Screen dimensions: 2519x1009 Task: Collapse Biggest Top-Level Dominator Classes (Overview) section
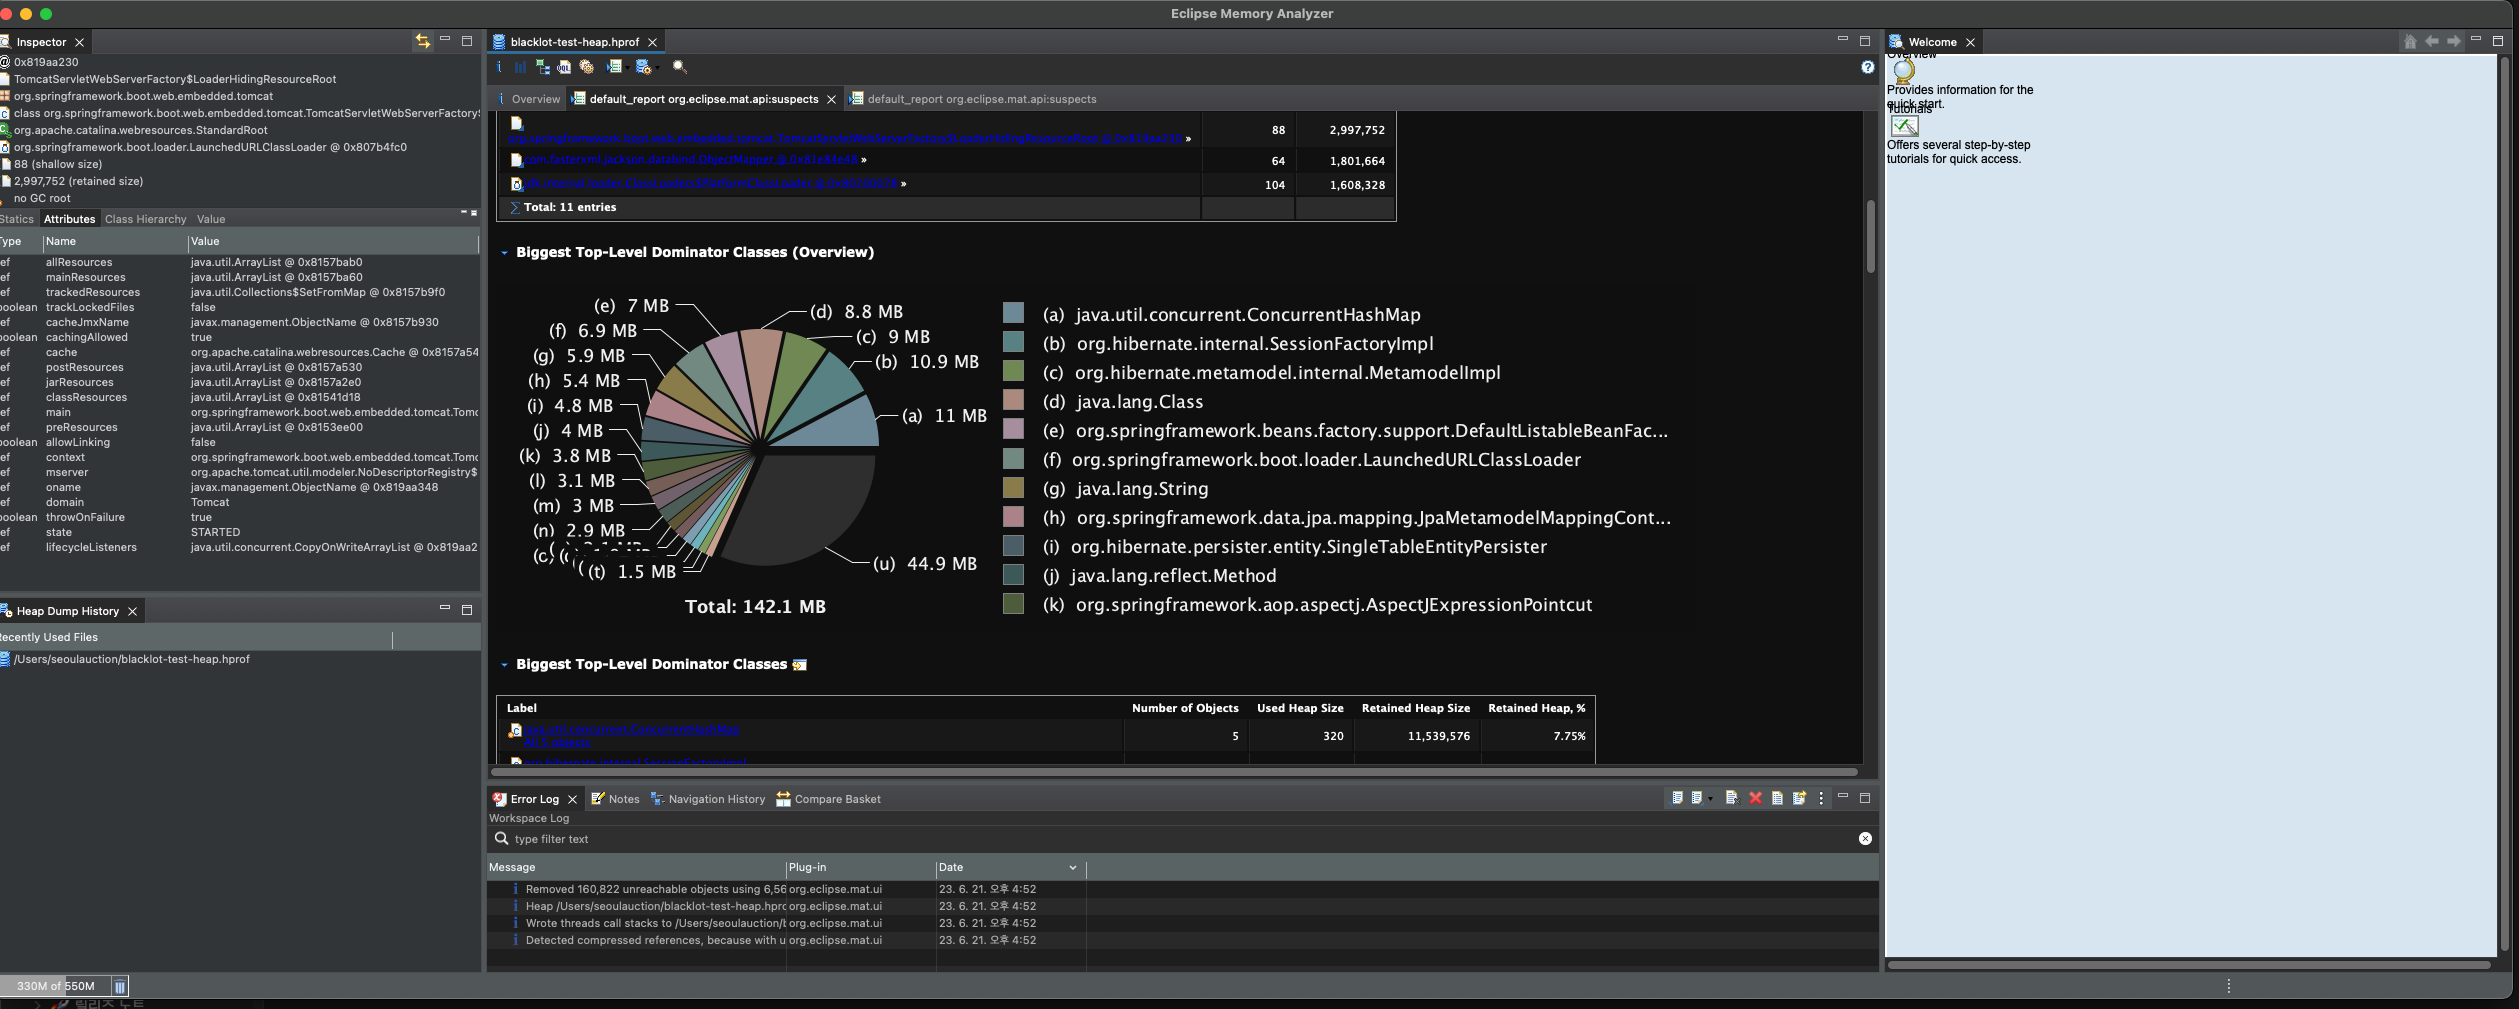(x=504, y=253)
